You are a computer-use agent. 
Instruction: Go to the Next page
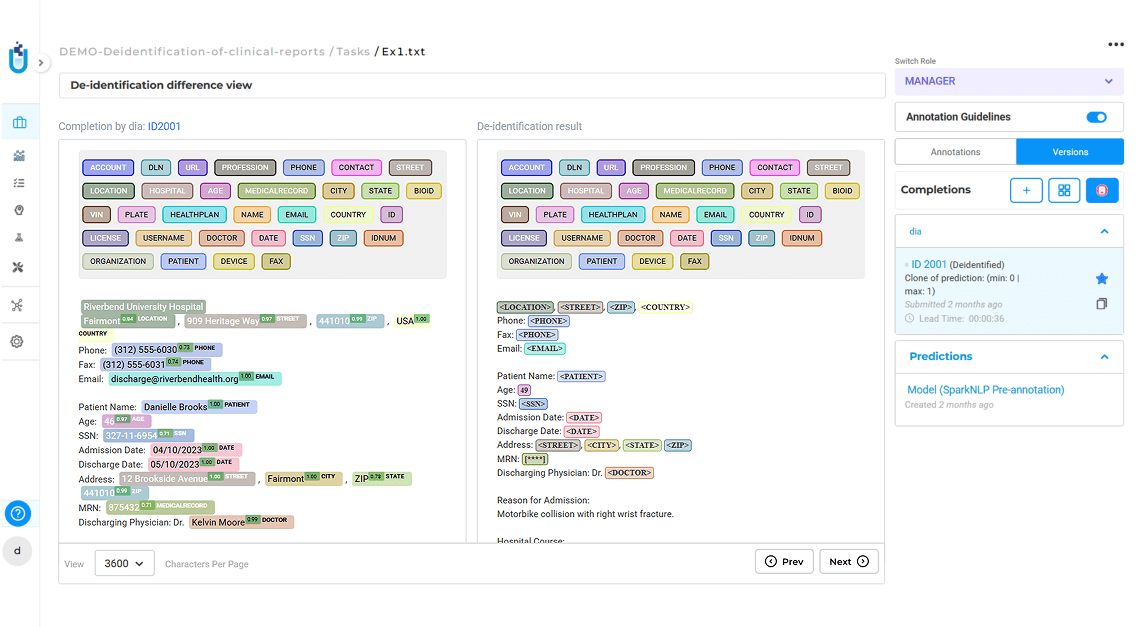point(849,562)
